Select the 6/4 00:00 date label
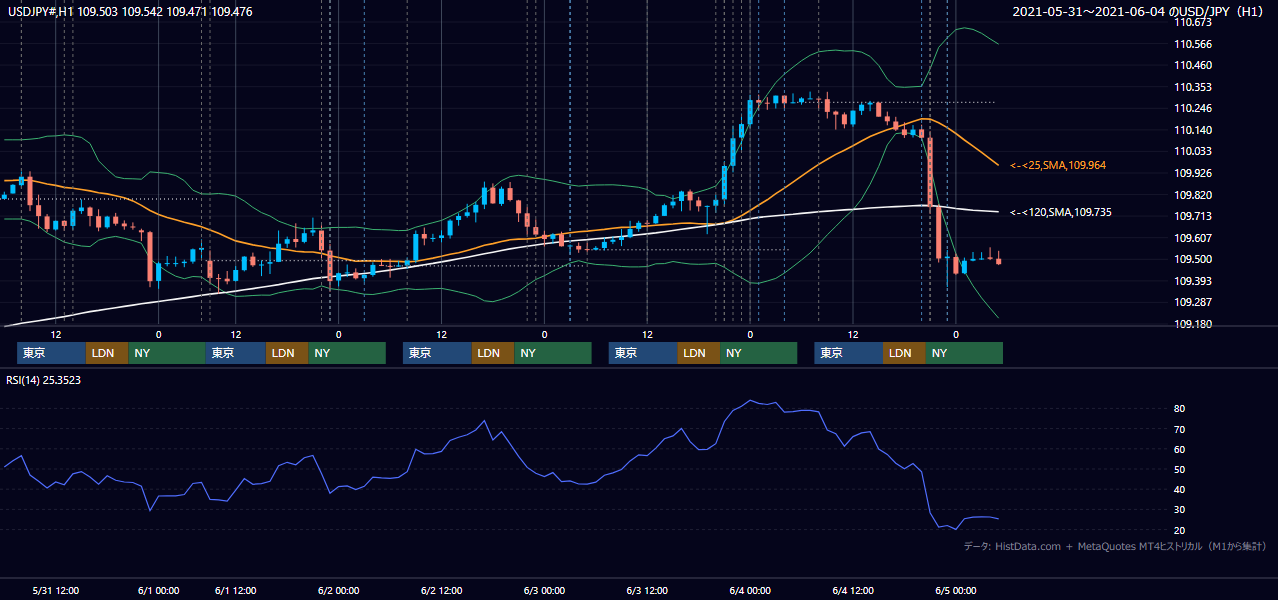1278x600 pixels. pyautogui.click(x=750, y=591)
